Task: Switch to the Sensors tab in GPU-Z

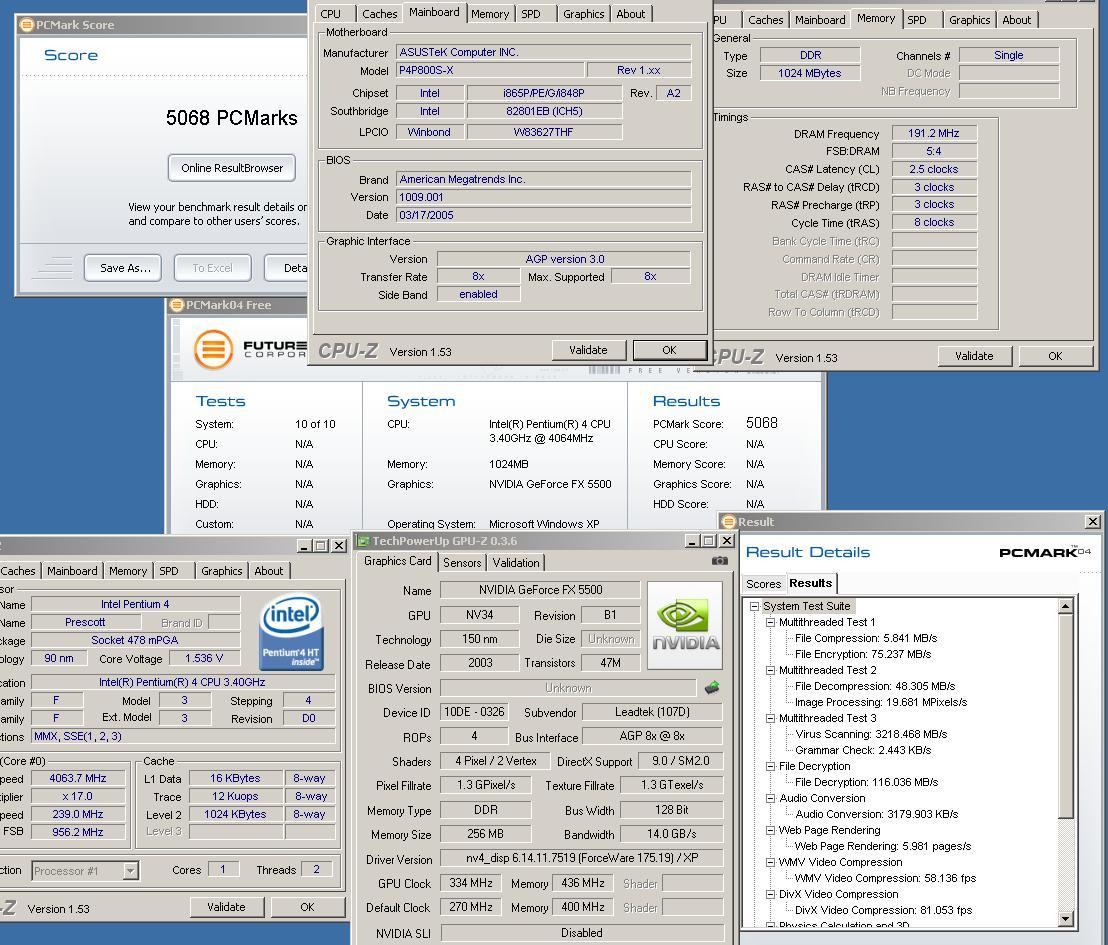Action: pos(461,563)
